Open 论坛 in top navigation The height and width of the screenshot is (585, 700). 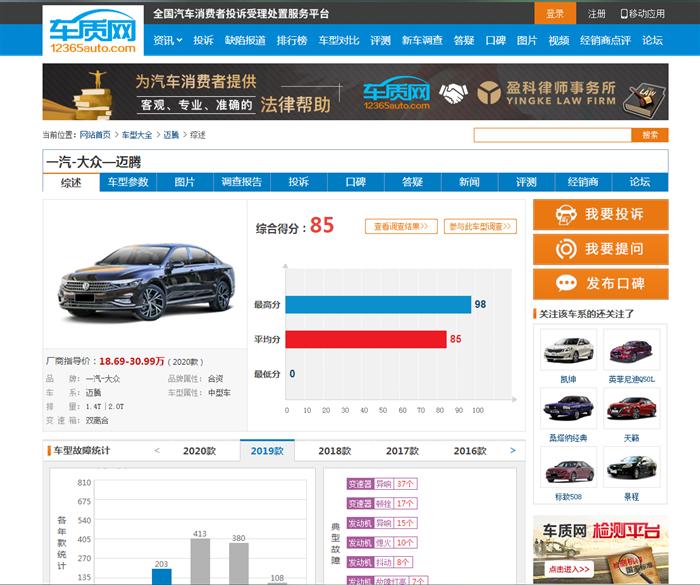[652, 40]
